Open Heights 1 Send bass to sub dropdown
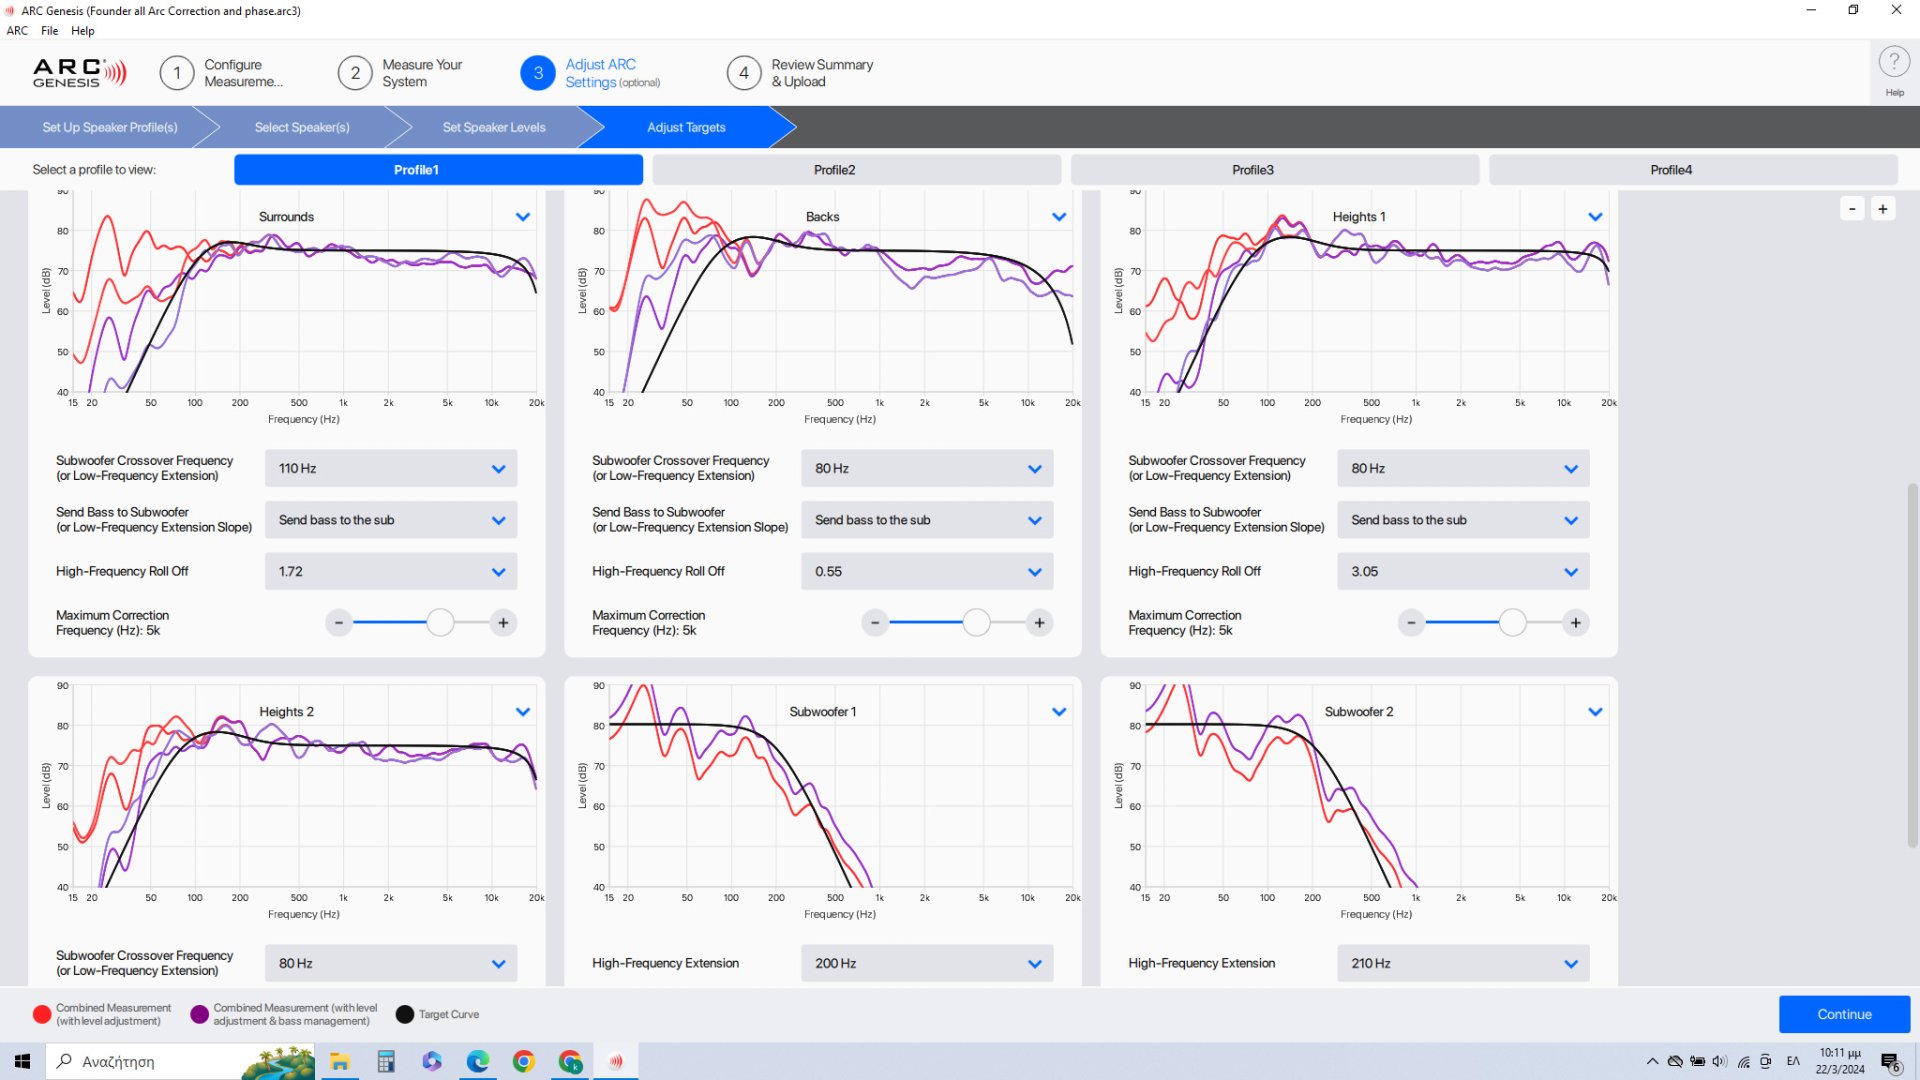1920x1080 pixels. pyautogui.click(x=1463, y=520)
